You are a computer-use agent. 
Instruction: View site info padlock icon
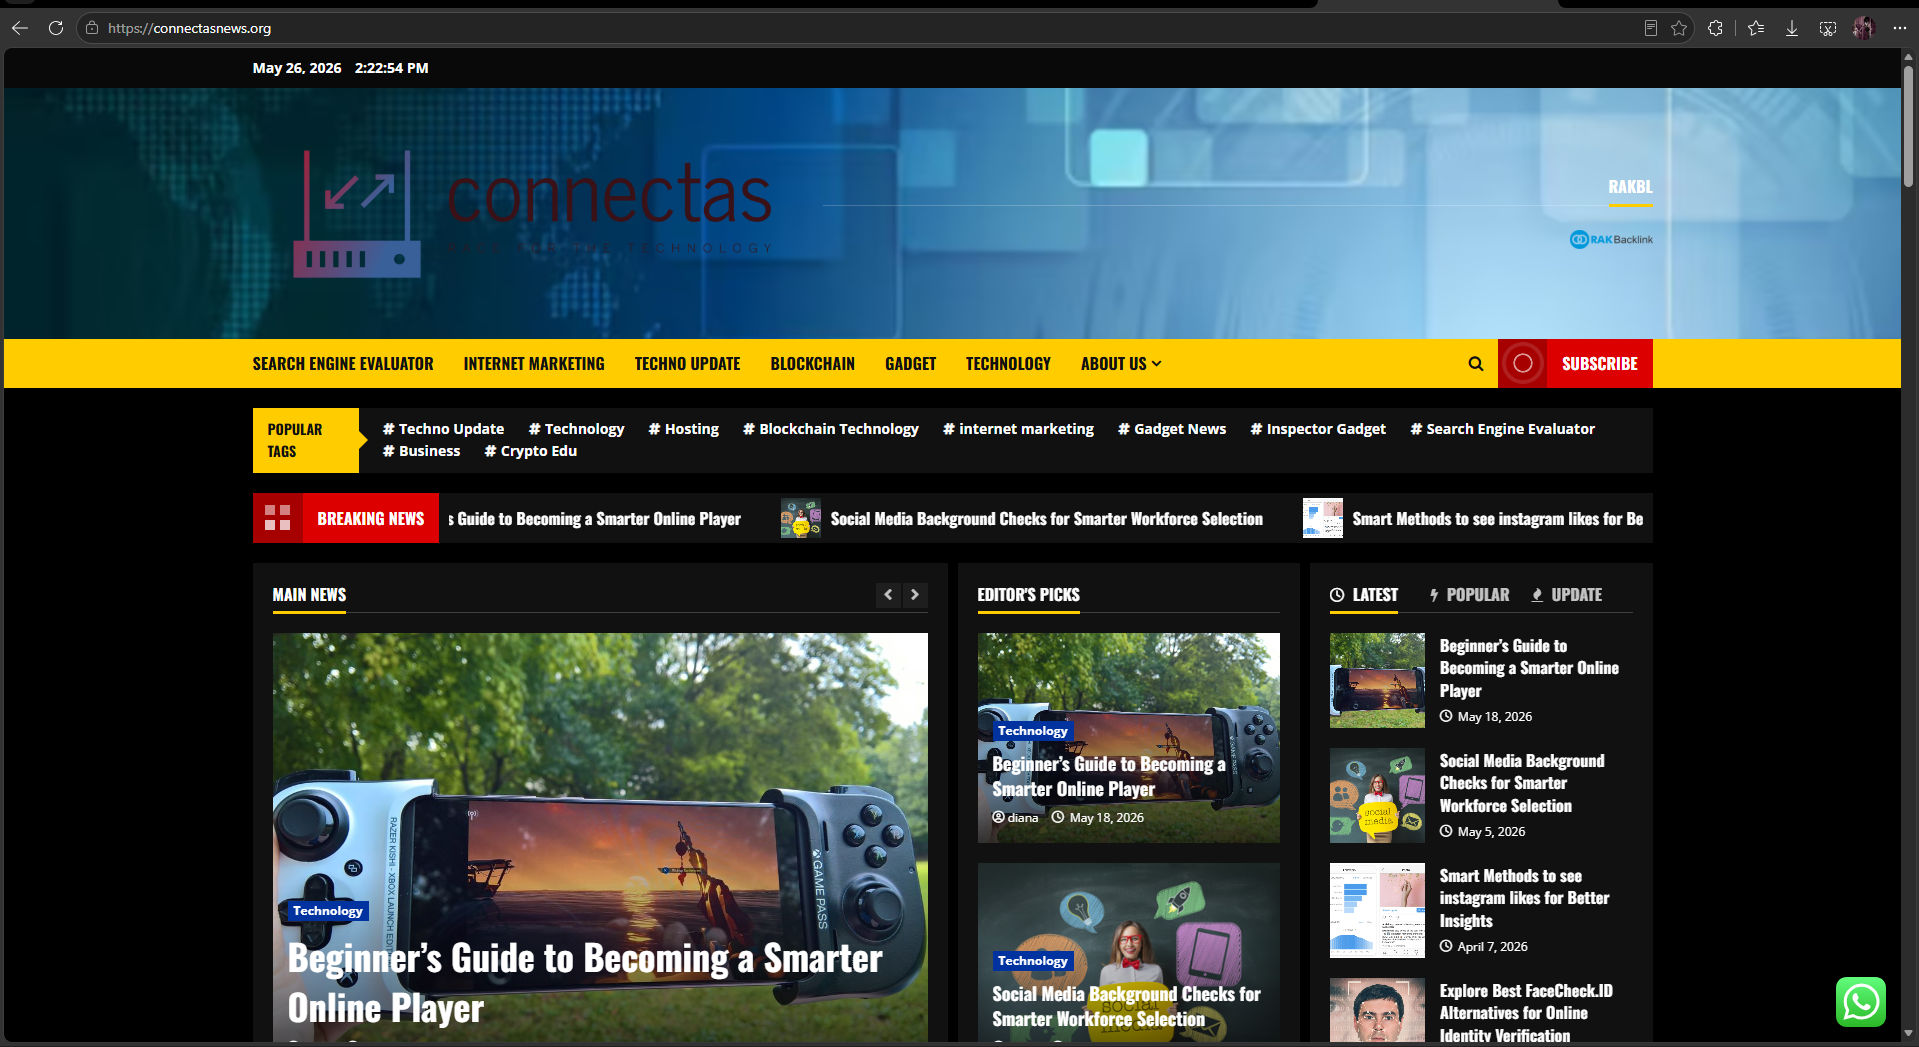pos(92,28)
